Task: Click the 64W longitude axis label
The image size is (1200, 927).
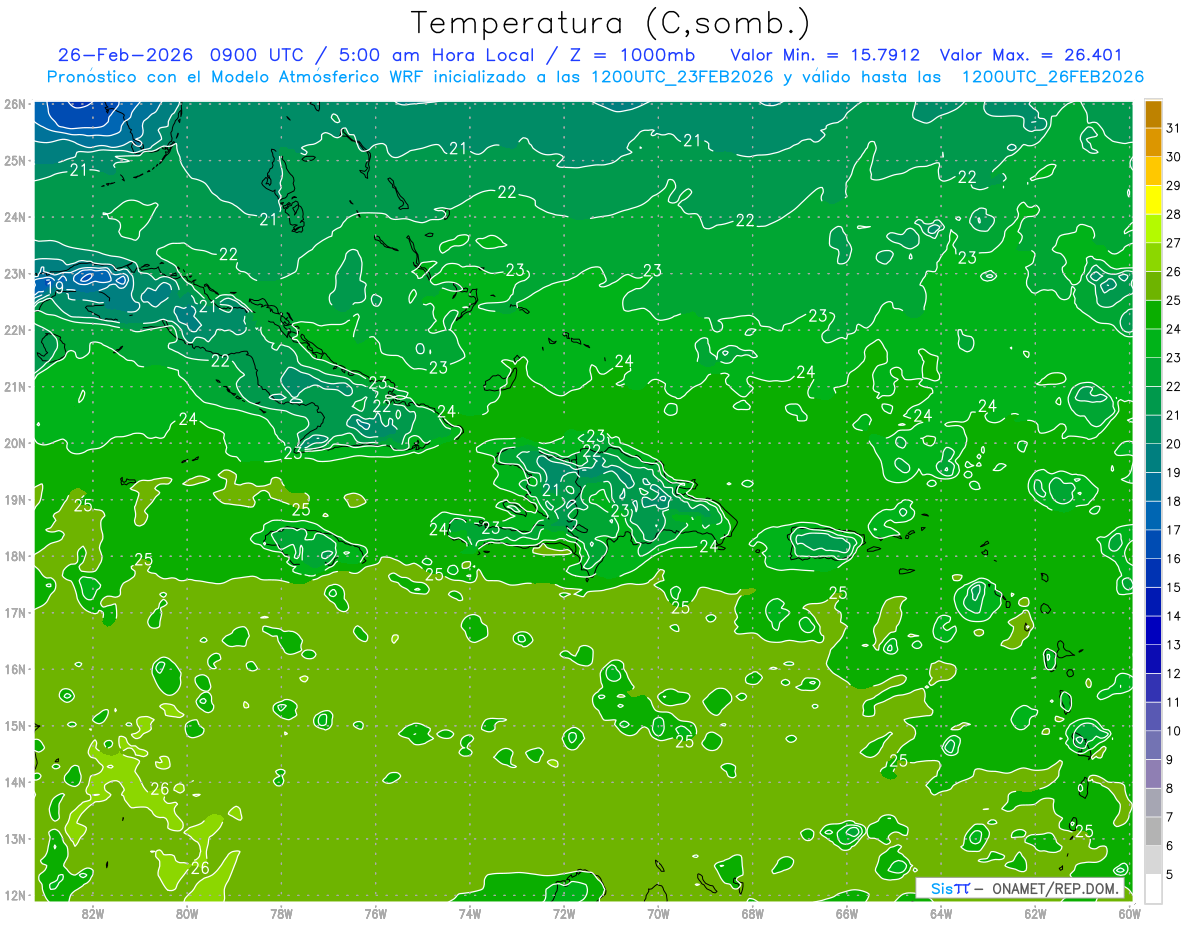Action: [941, 913]
